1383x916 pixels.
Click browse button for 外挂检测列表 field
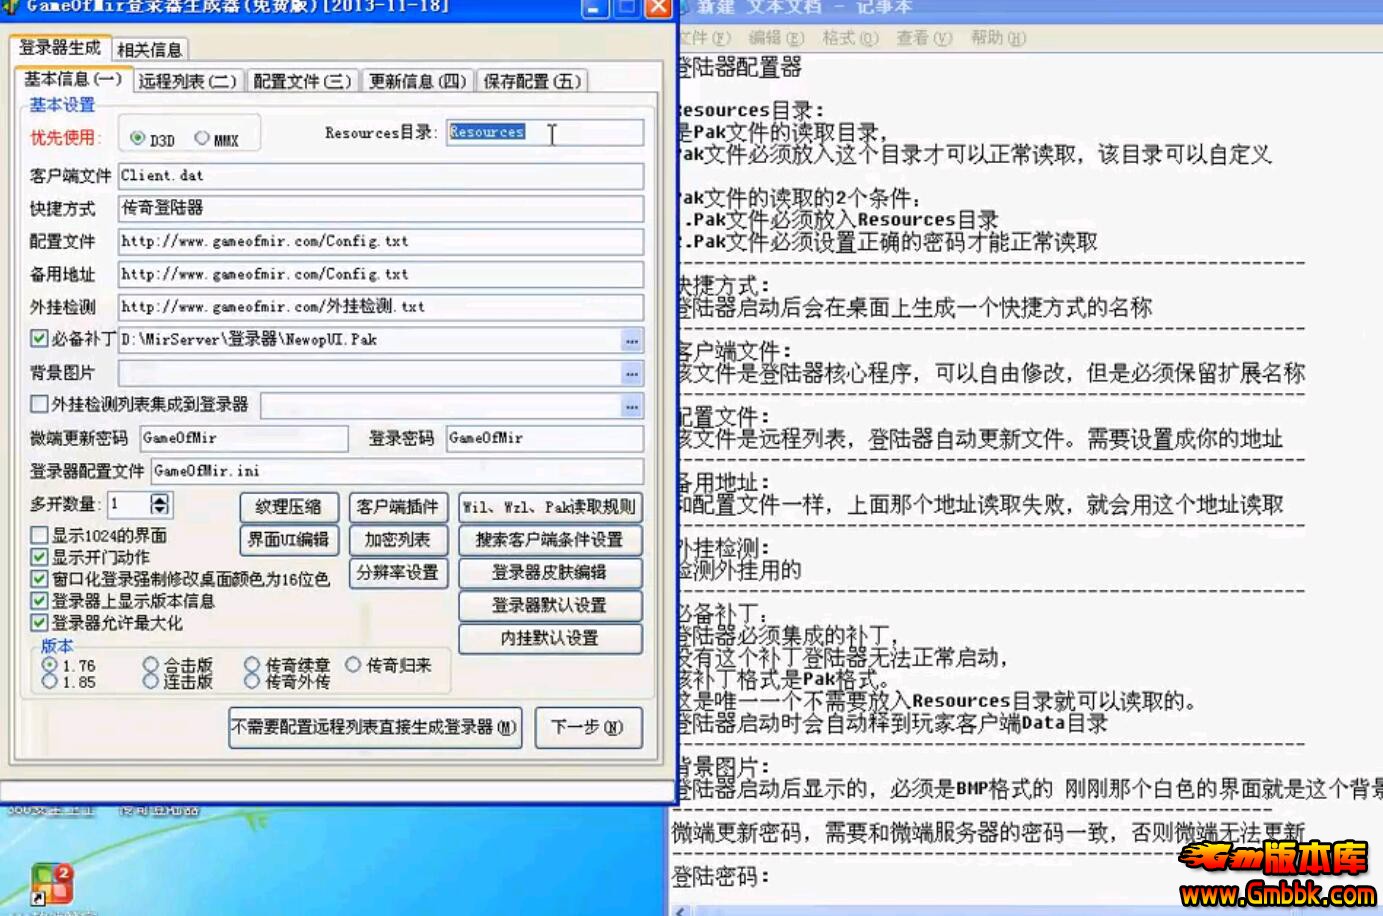tap(631, 407)
